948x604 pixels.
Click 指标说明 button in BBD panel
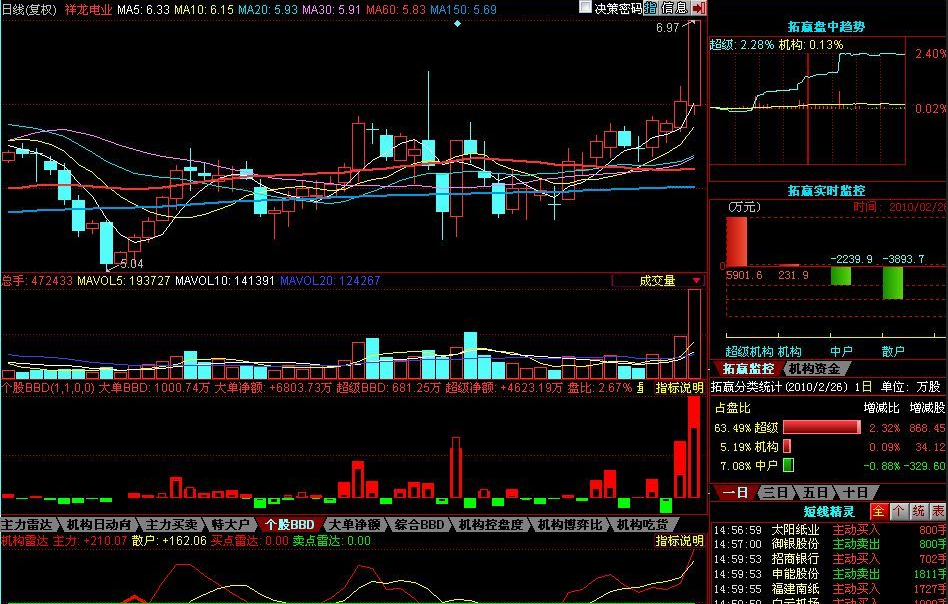tap(679, 387)
